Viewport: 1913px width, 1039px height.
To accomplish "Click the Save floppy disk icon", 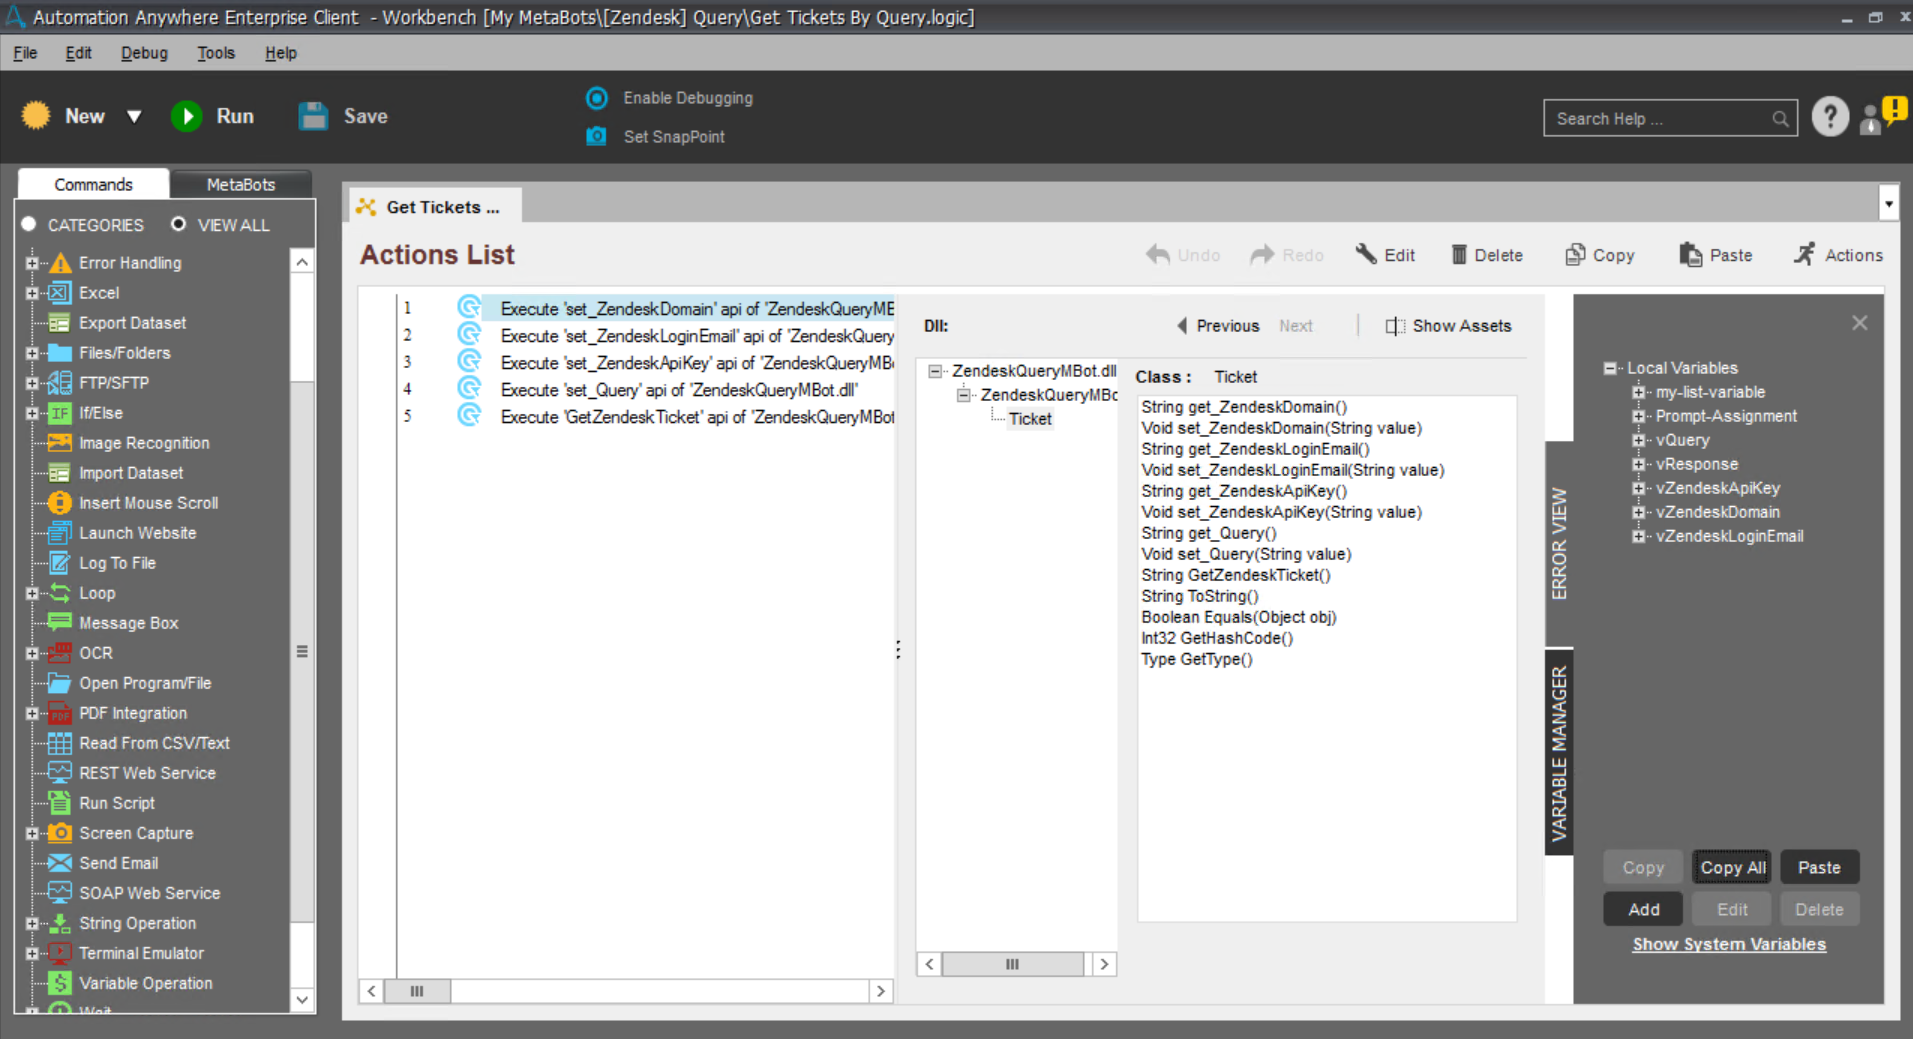I will pyautogui.click(x=313, y=116).
